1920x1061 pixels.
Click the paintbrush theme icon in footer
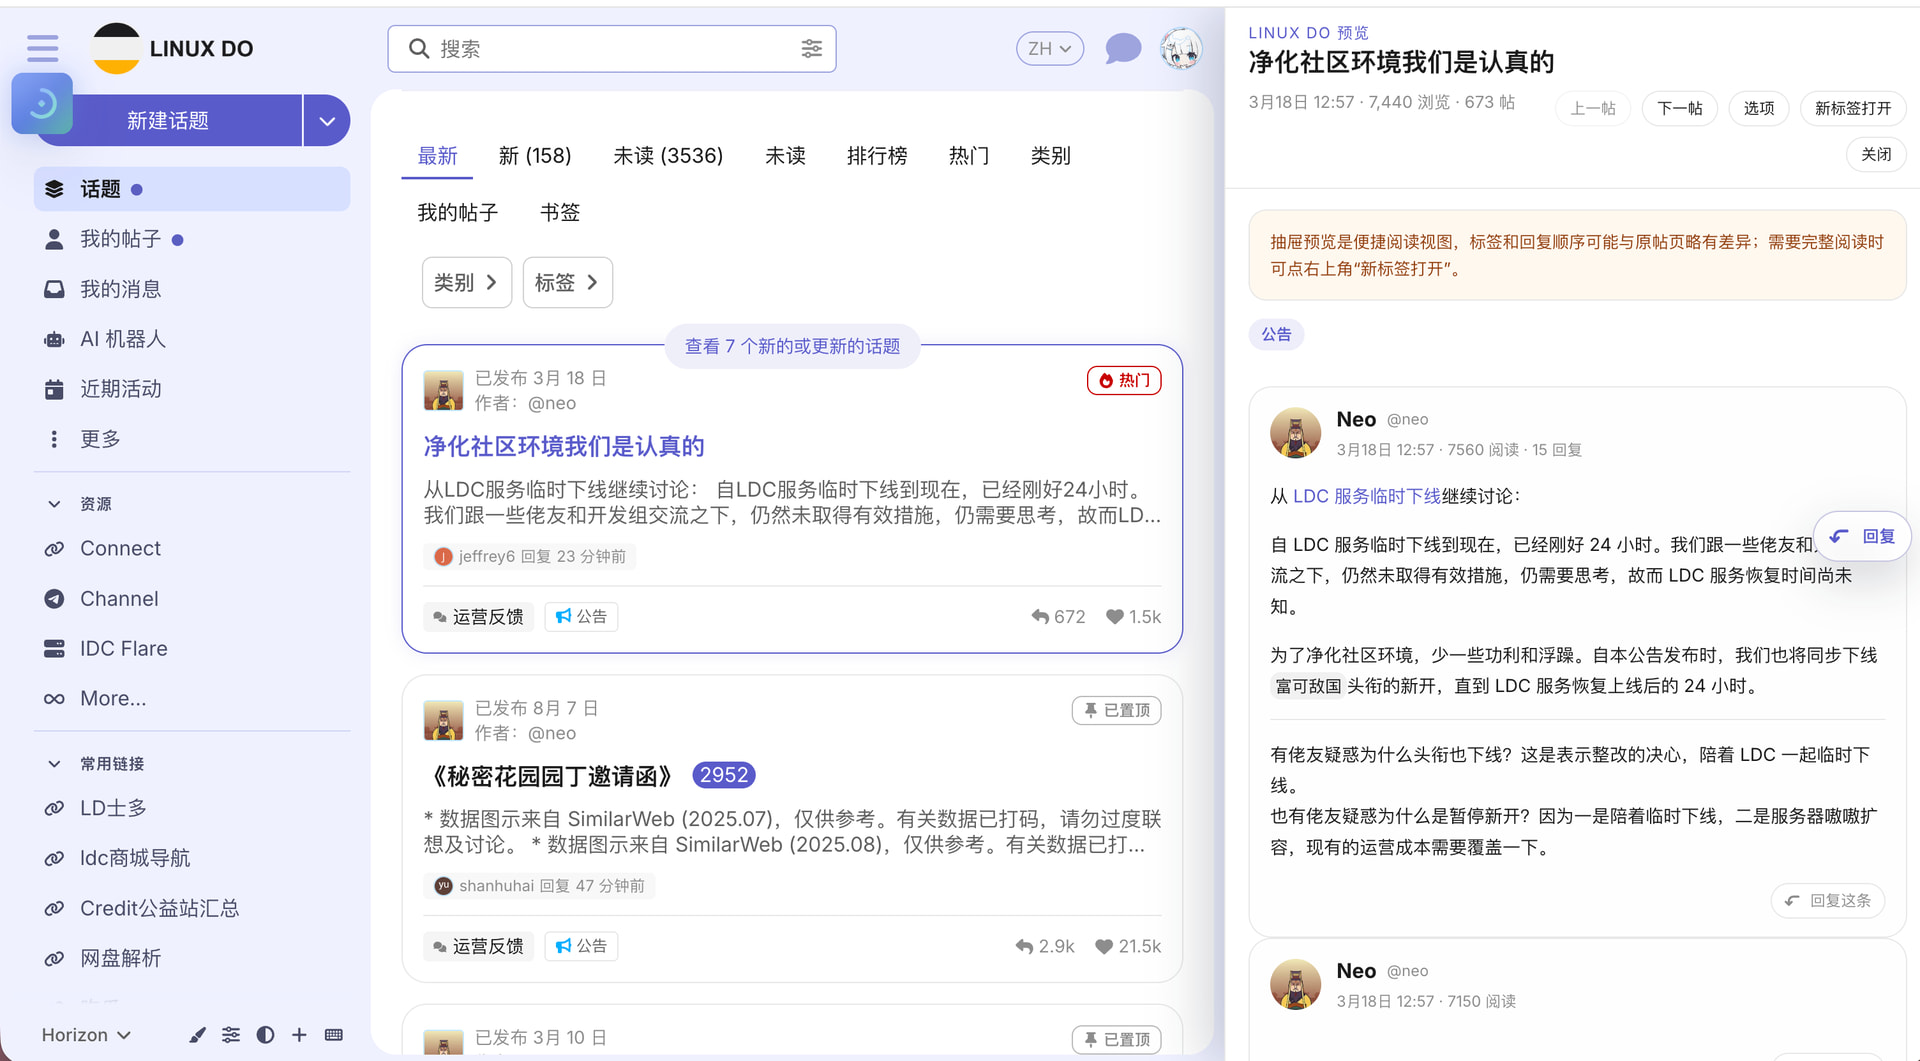coord(197,1035)
